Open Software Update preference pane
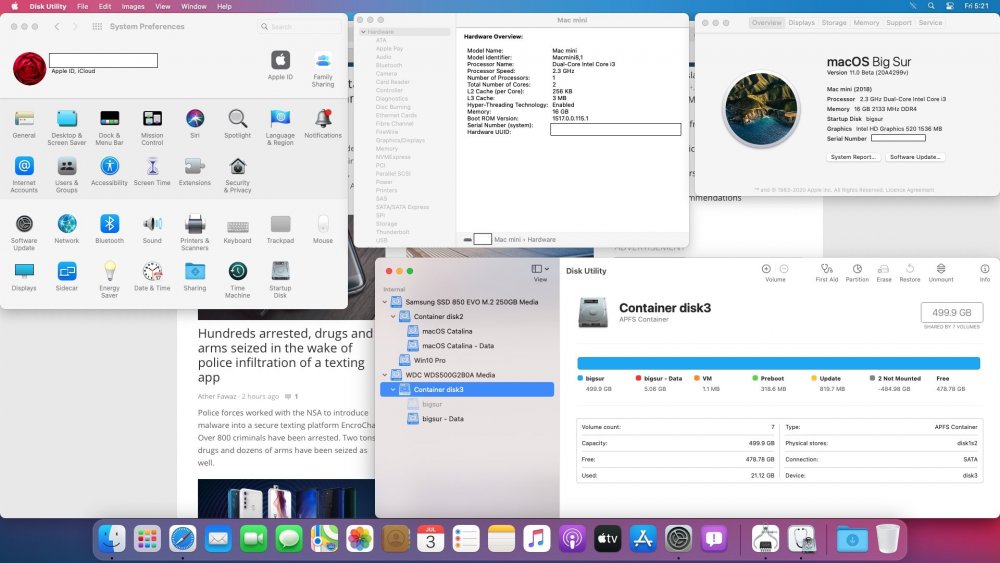Viewport: 1000px width, 563px height. coord(24,232)
